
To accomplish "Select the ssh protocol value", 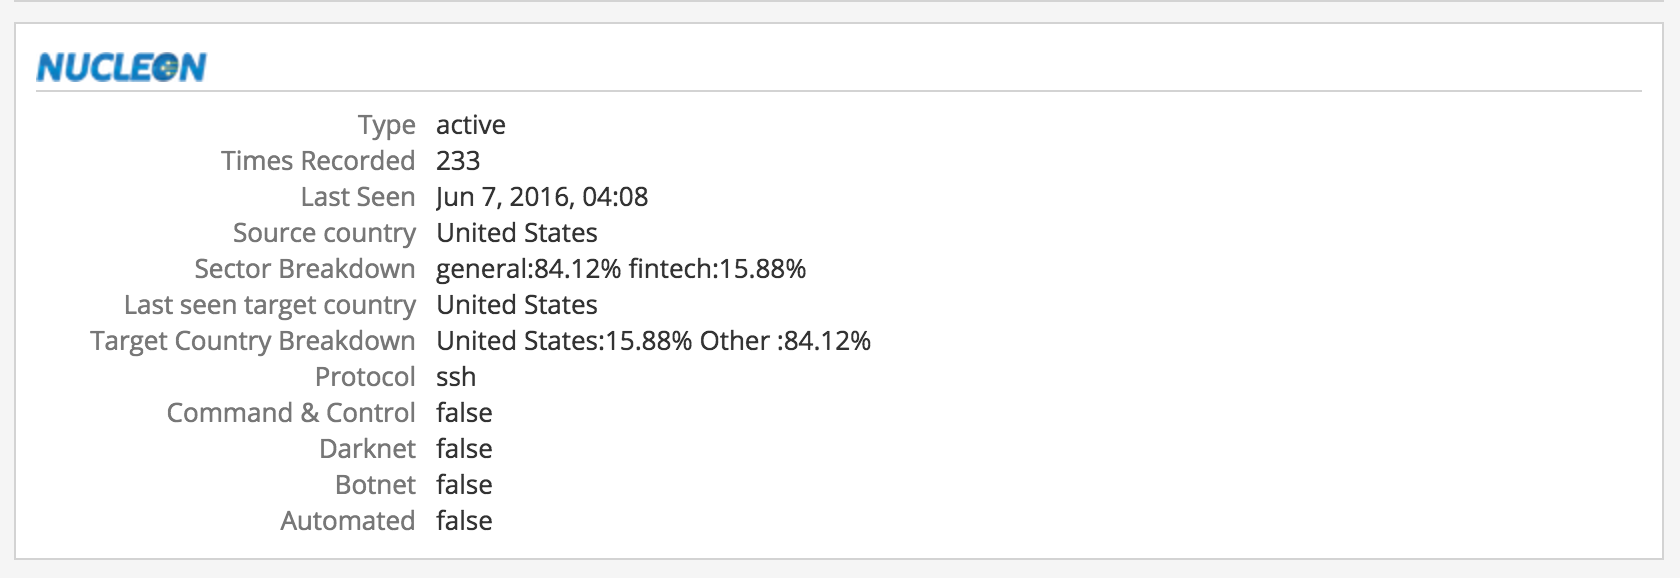I will tap(456, 377).
